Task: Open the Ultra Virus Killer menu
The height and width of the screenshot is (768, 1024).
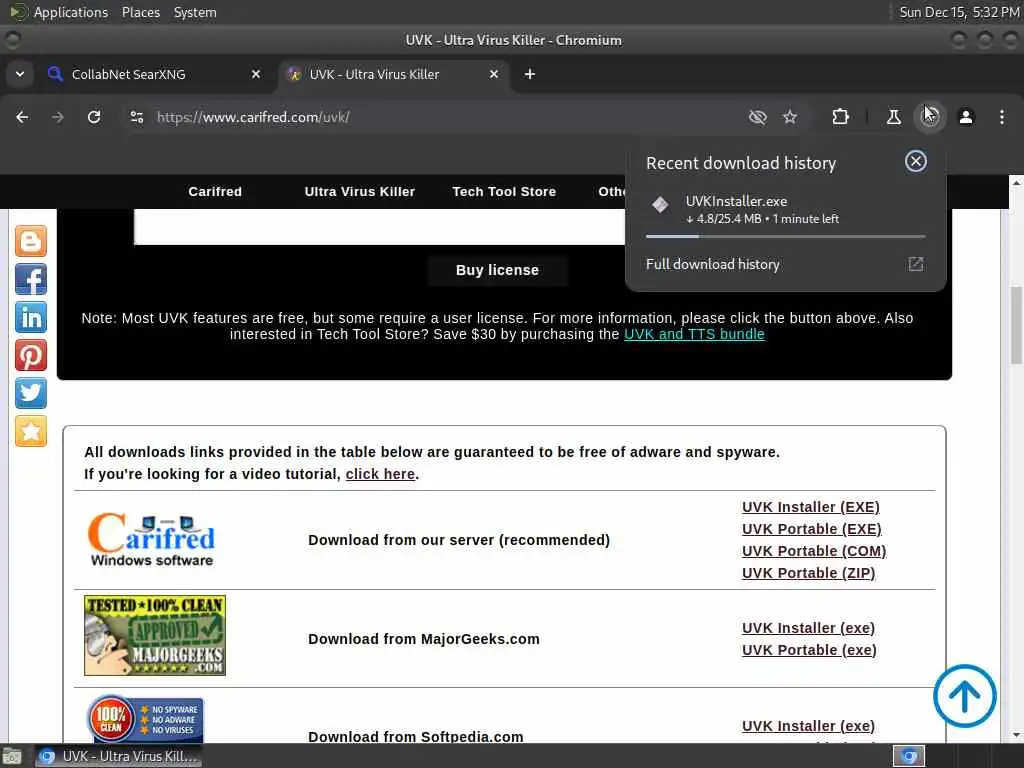Action: coord(359,191)
